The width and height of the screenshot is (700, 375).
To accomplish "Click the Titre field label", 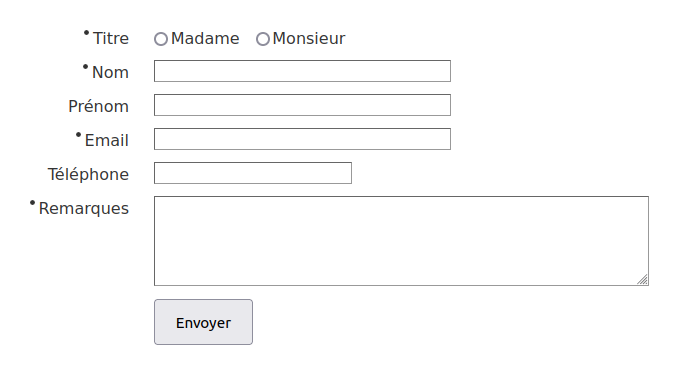I will pos(111,38).
